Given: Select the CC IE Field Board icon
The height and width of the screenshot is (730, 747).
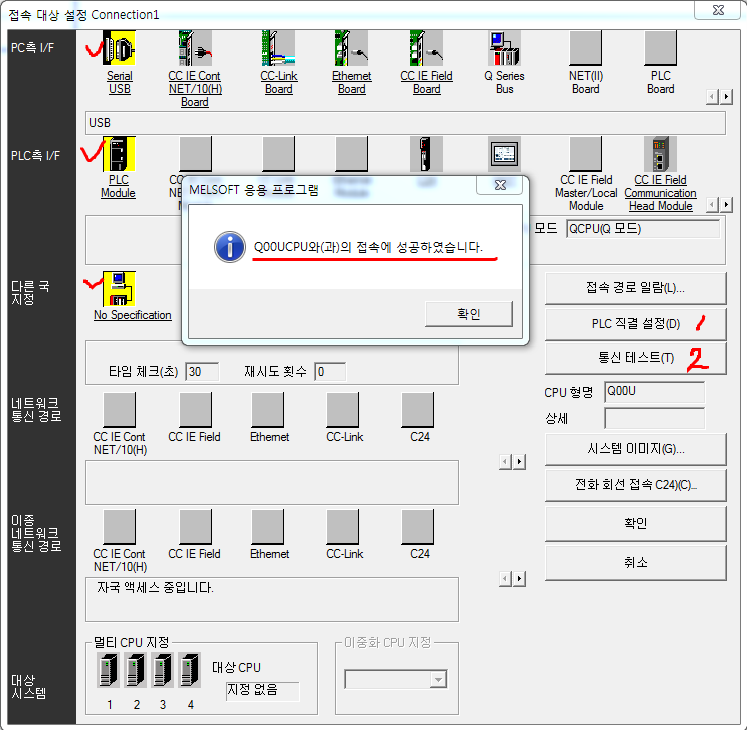Looking at the screenshot, I should tap(426, 48).
